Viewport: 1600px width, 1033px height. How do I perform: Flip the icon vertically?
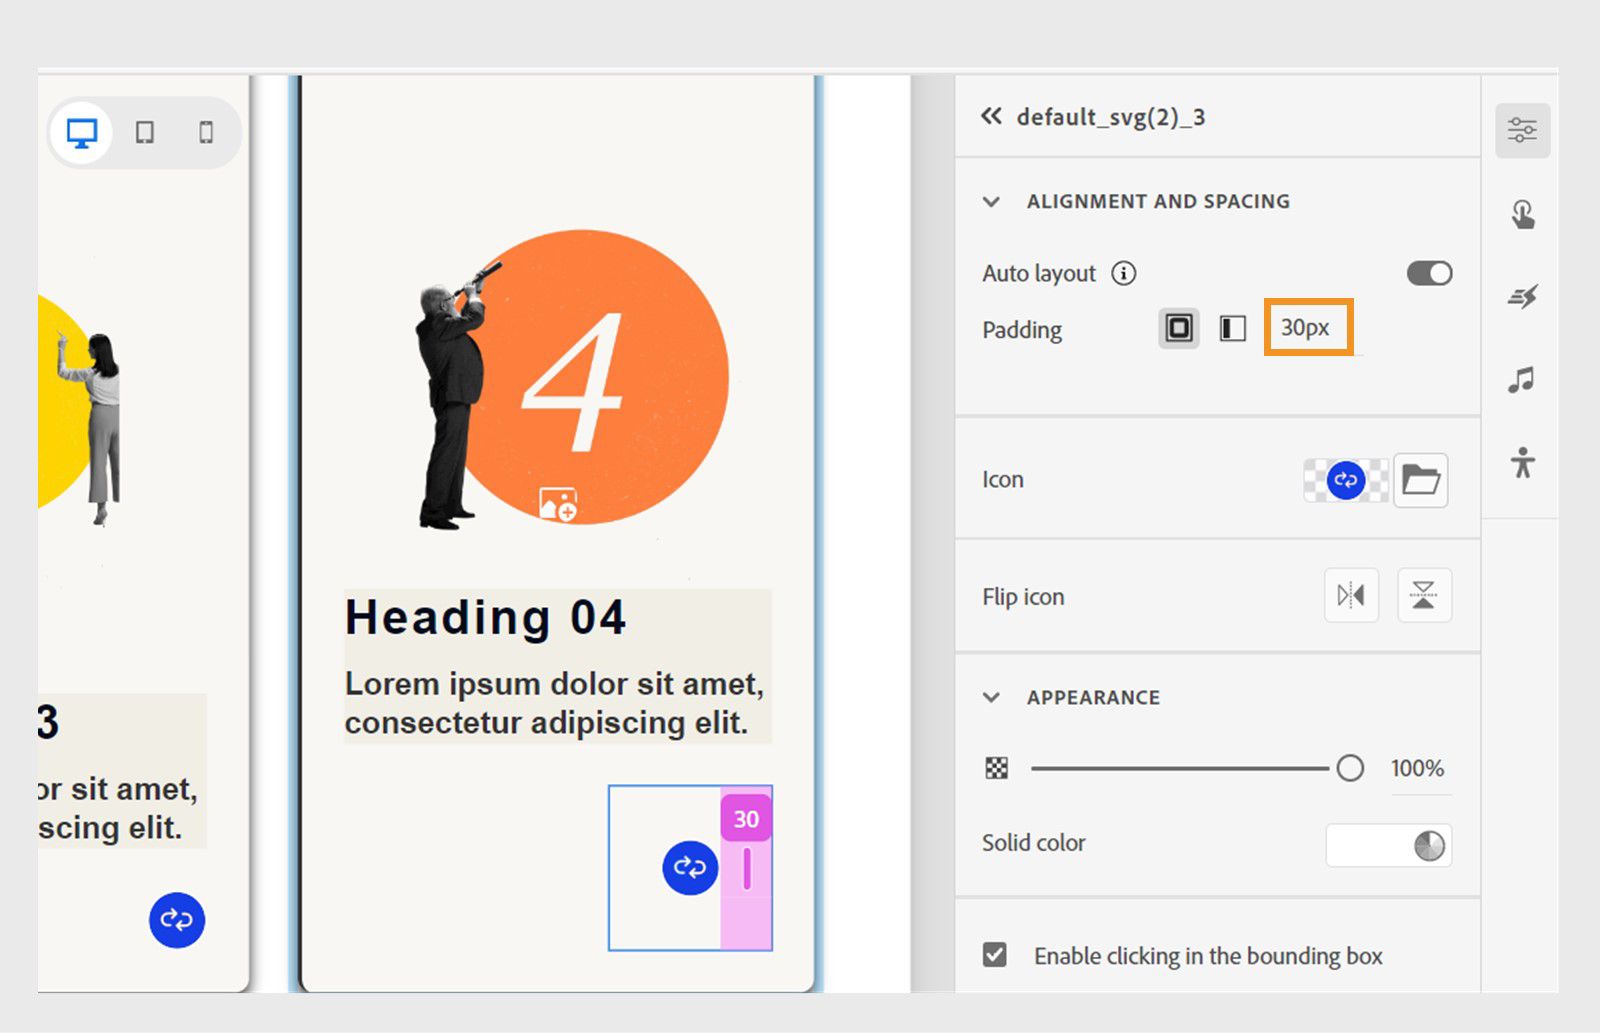1424,595
